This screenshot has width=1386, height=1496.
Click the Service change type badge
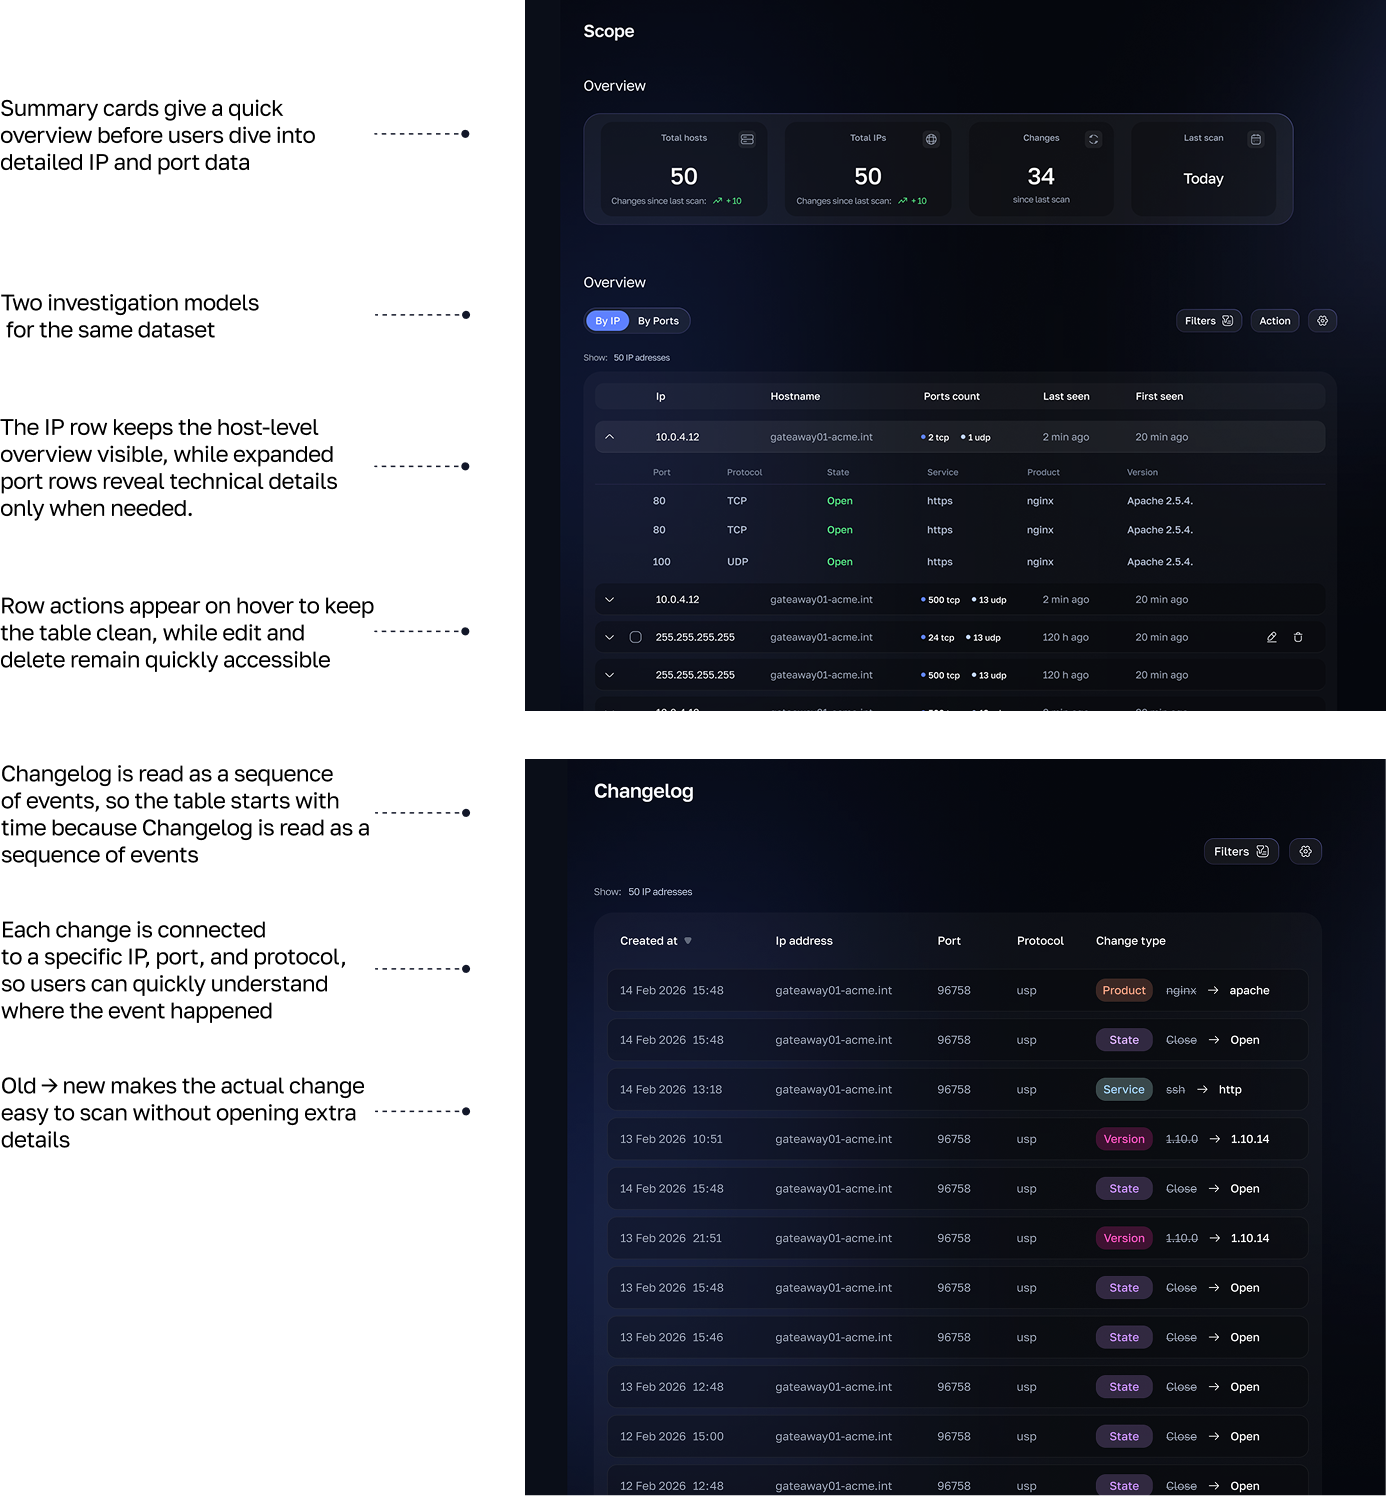point(1124,1089)
